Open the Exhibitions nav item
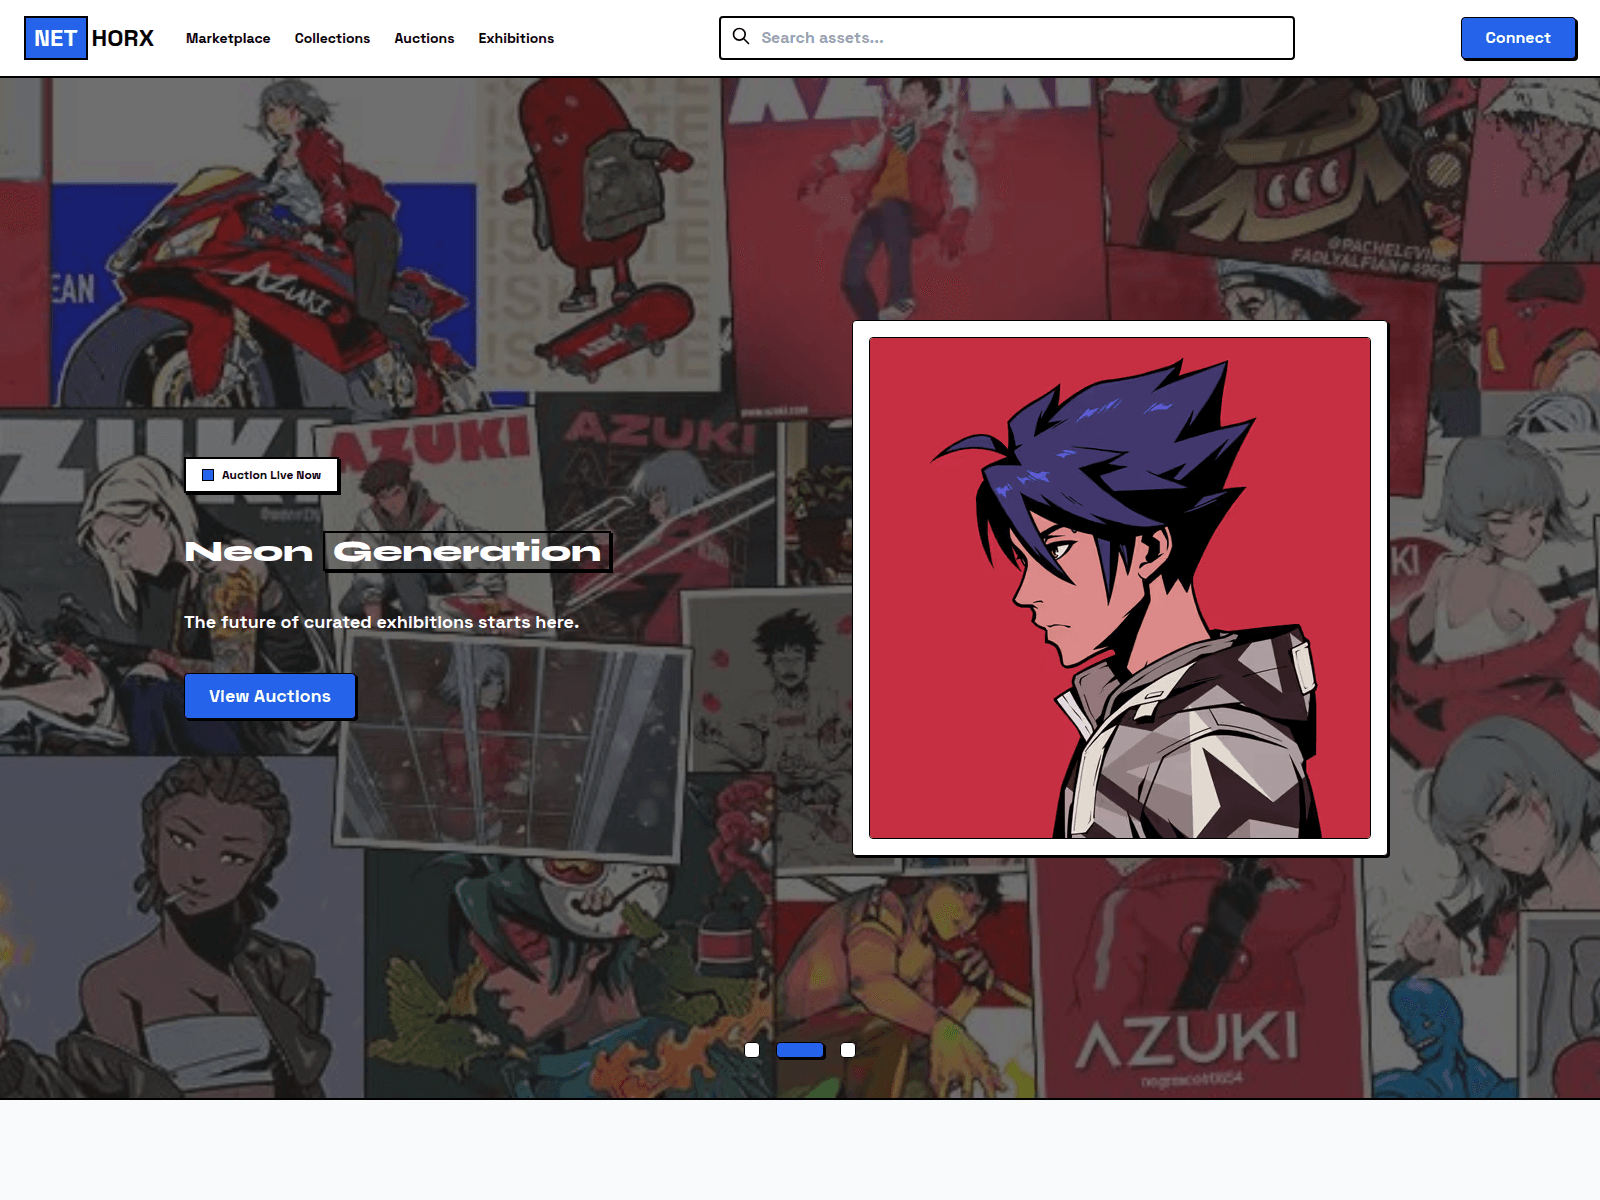The image size is (1600, 1200). point(516,38)
